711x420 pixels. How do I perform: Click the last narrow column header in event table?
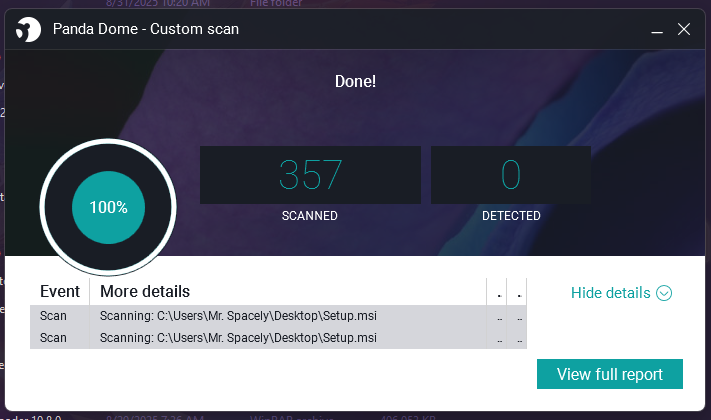coord(517,292)
